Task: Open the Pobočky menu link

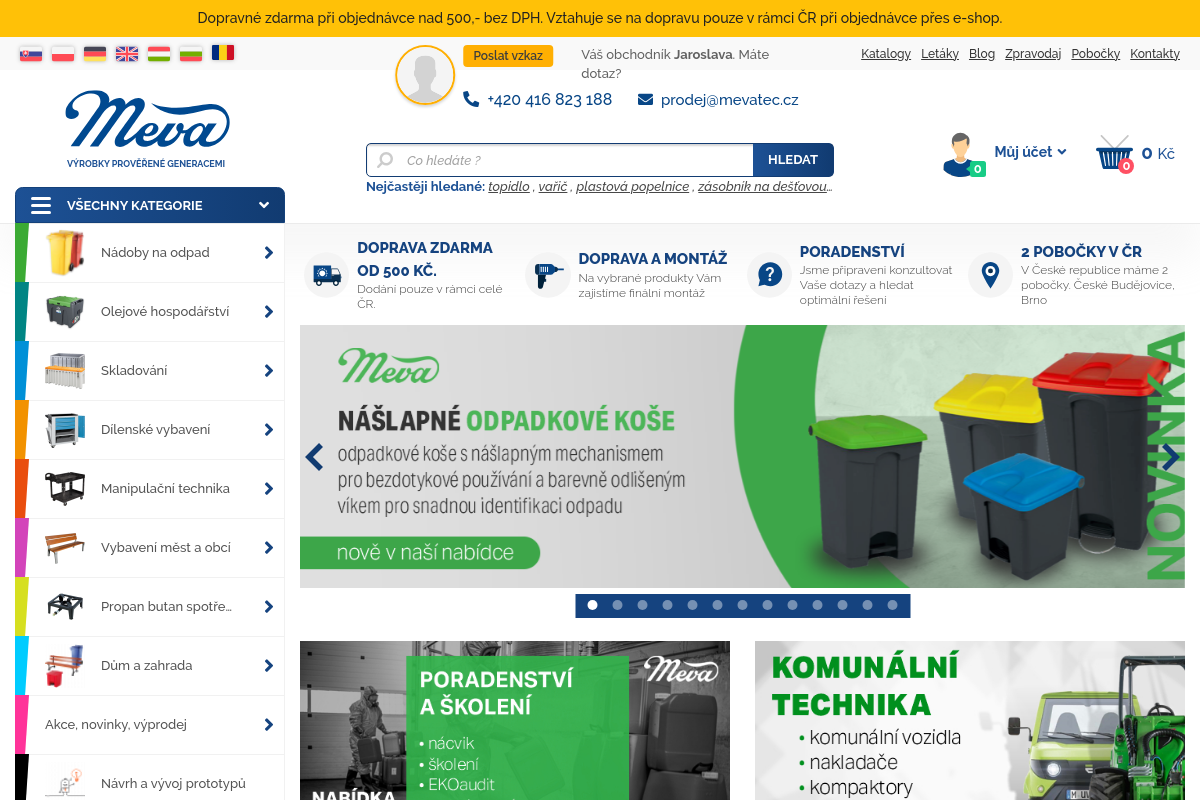Action: tap(1096, 54)
